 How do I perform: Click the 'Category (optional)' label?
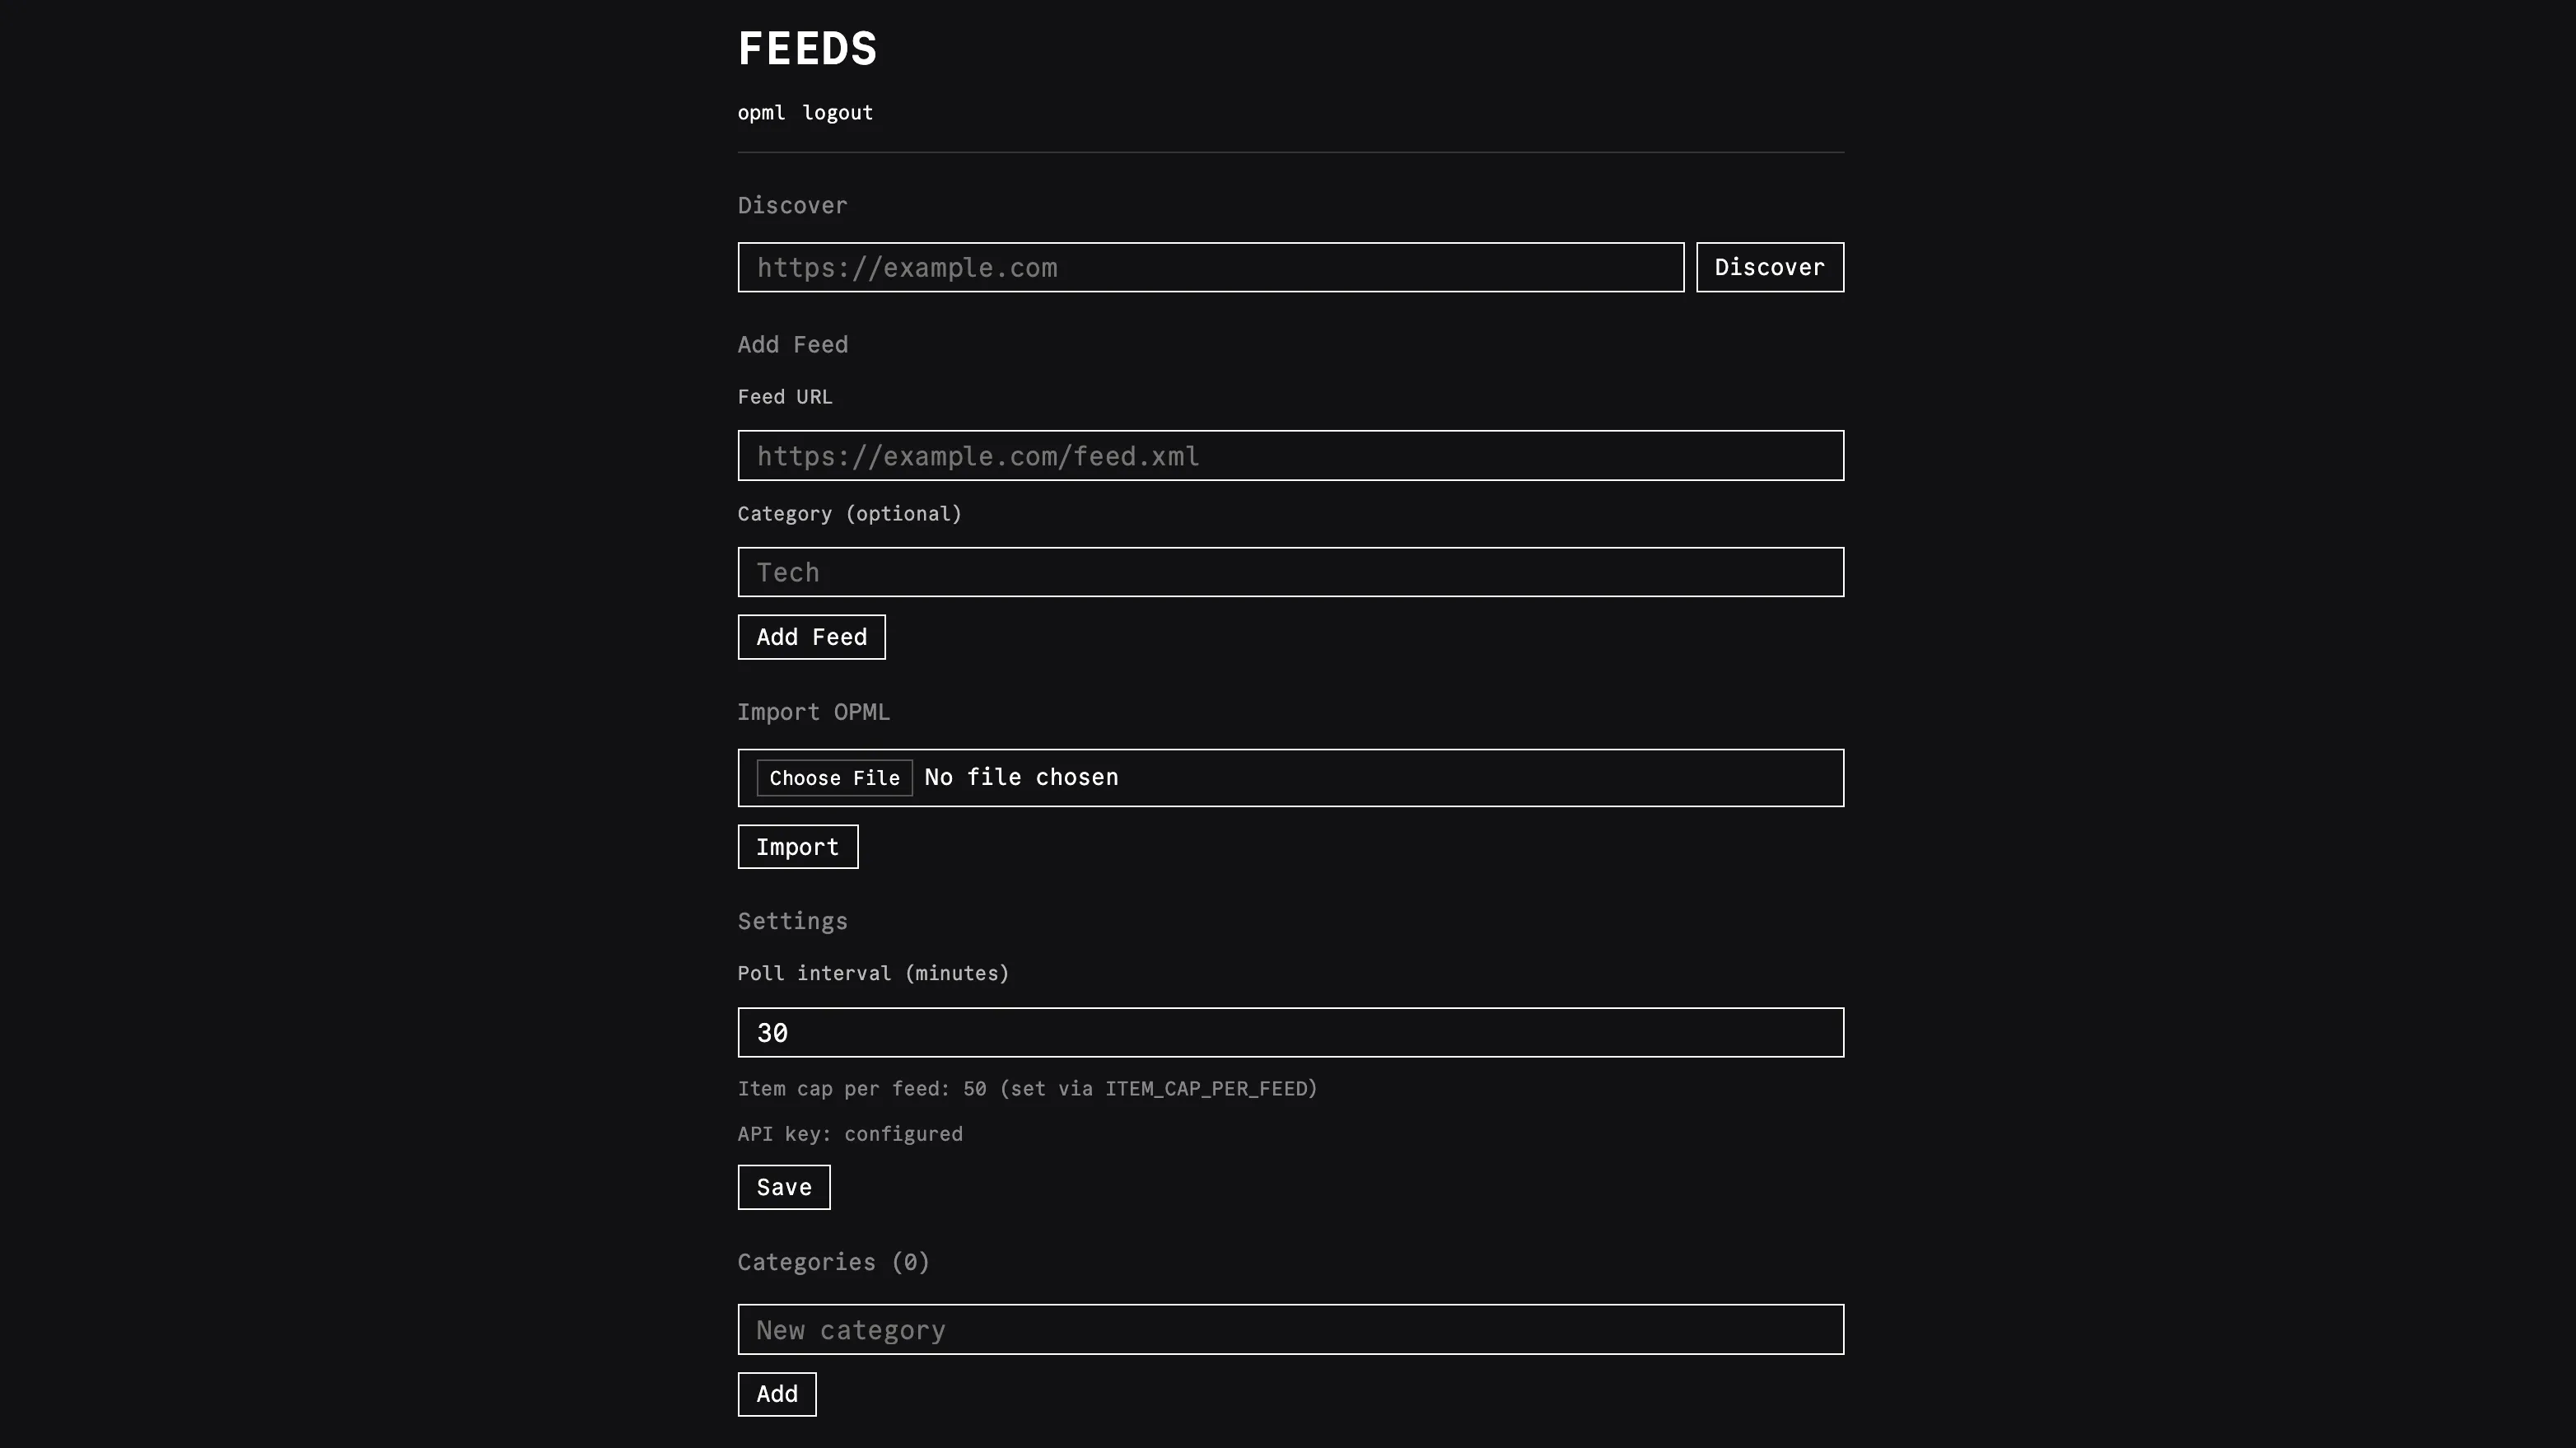850,514
